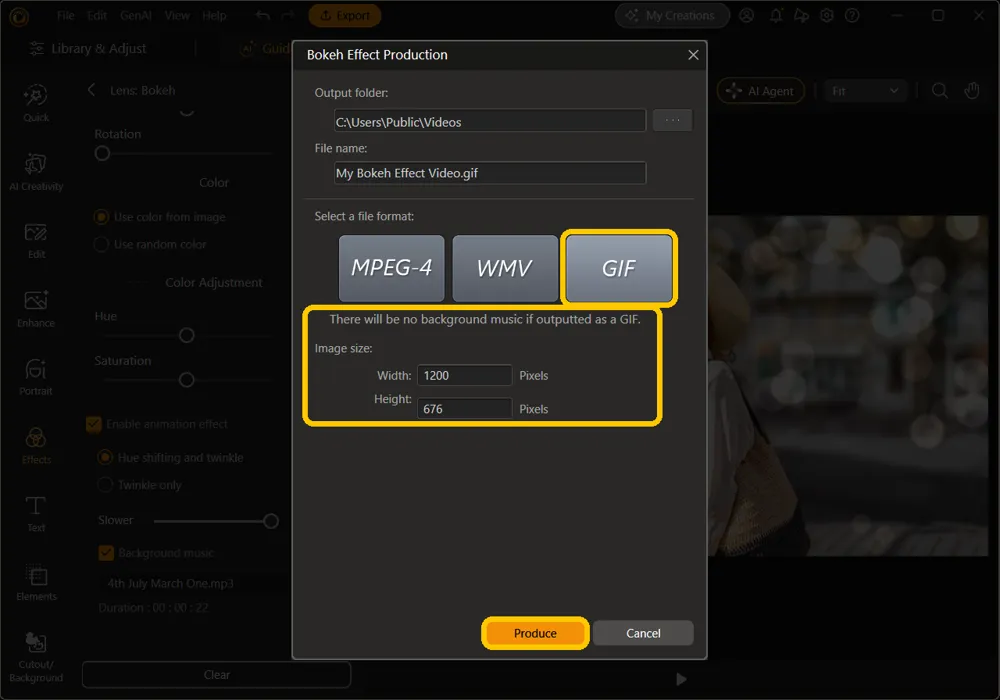This screenshot has width=1000, height=700.
Task: Click the Height pixels field
Action: pyautogui.click(x=464, y=409)
